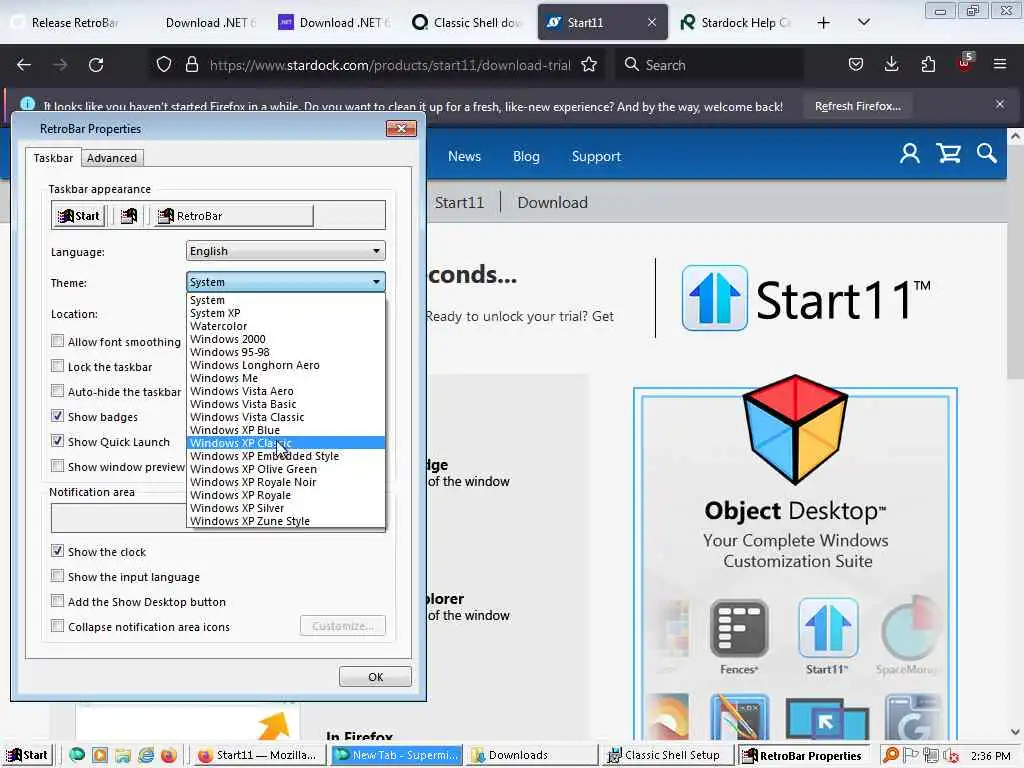1024x768 pixels.
Task: Pick the Watercolor theme option
Action: [286, 326]
